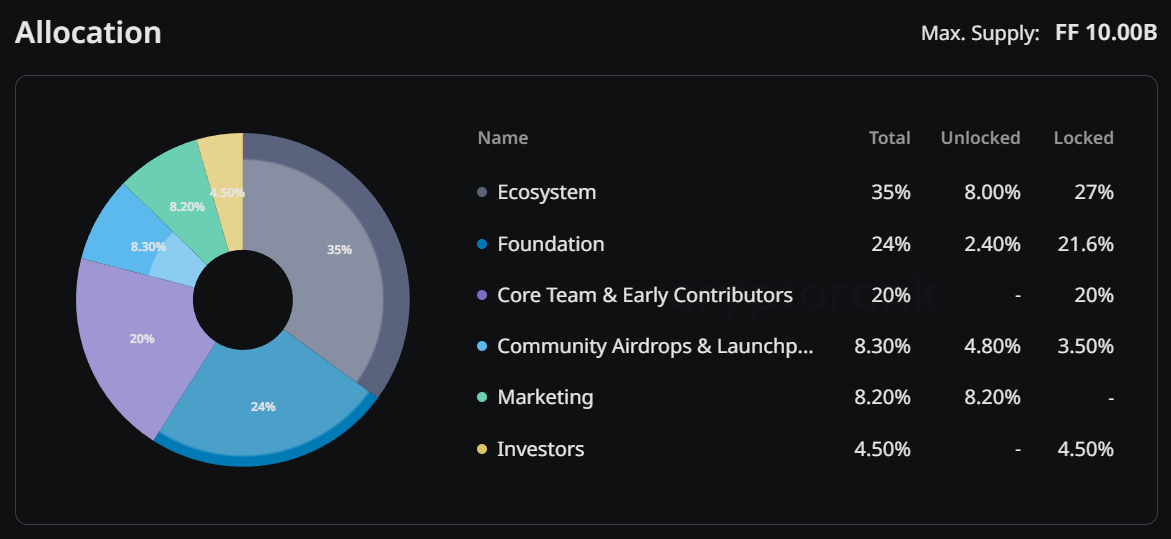Image resolution: width=1171 pixels, height=539 pixels.
Task: Click the Ecosystem legend color dot
Action: 482,193
